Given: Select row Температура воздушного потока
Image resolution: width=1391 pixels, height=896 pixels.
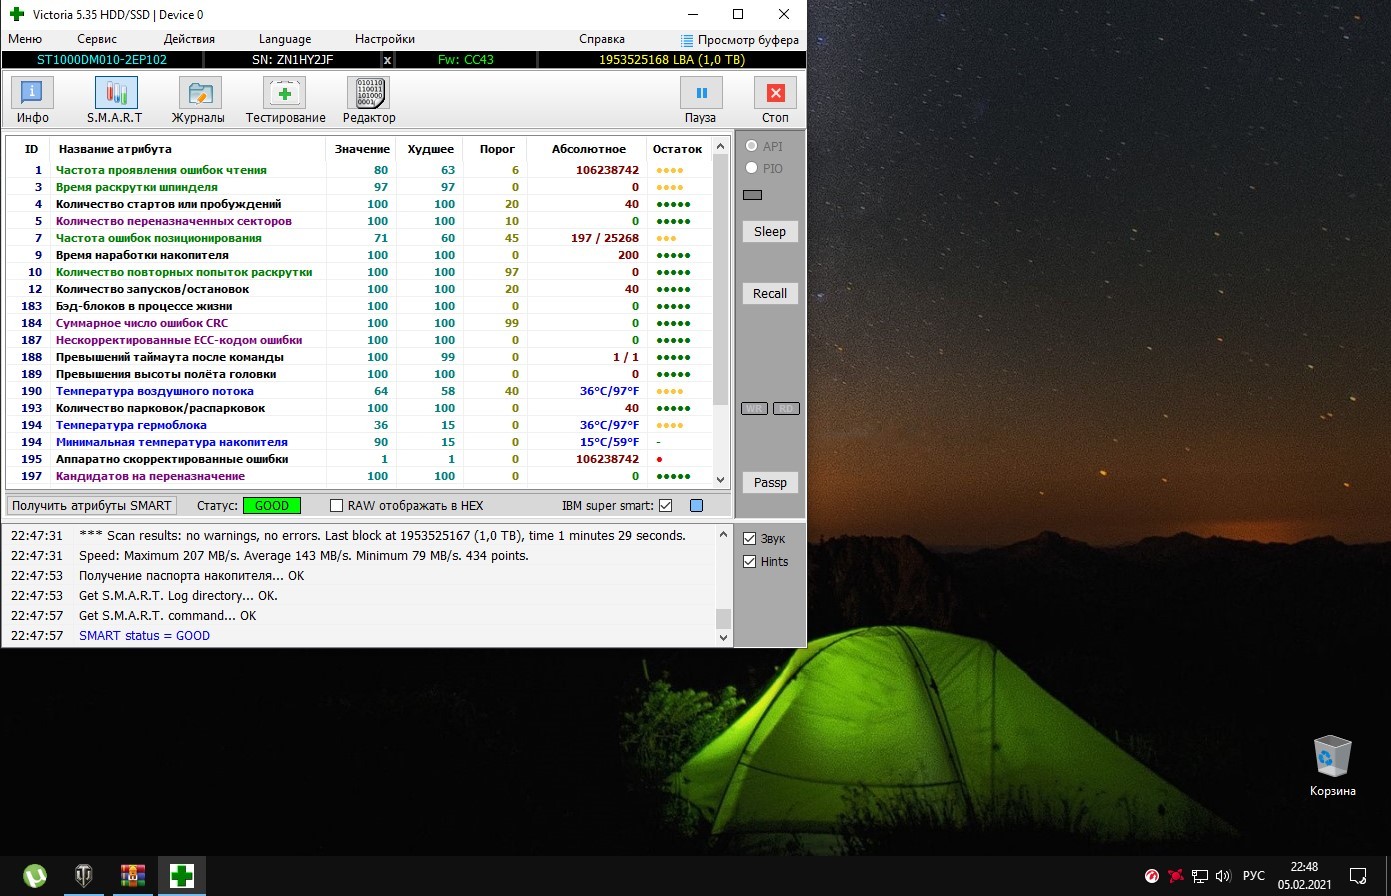Looking at the screenshot, I should (x=360, y=391).
